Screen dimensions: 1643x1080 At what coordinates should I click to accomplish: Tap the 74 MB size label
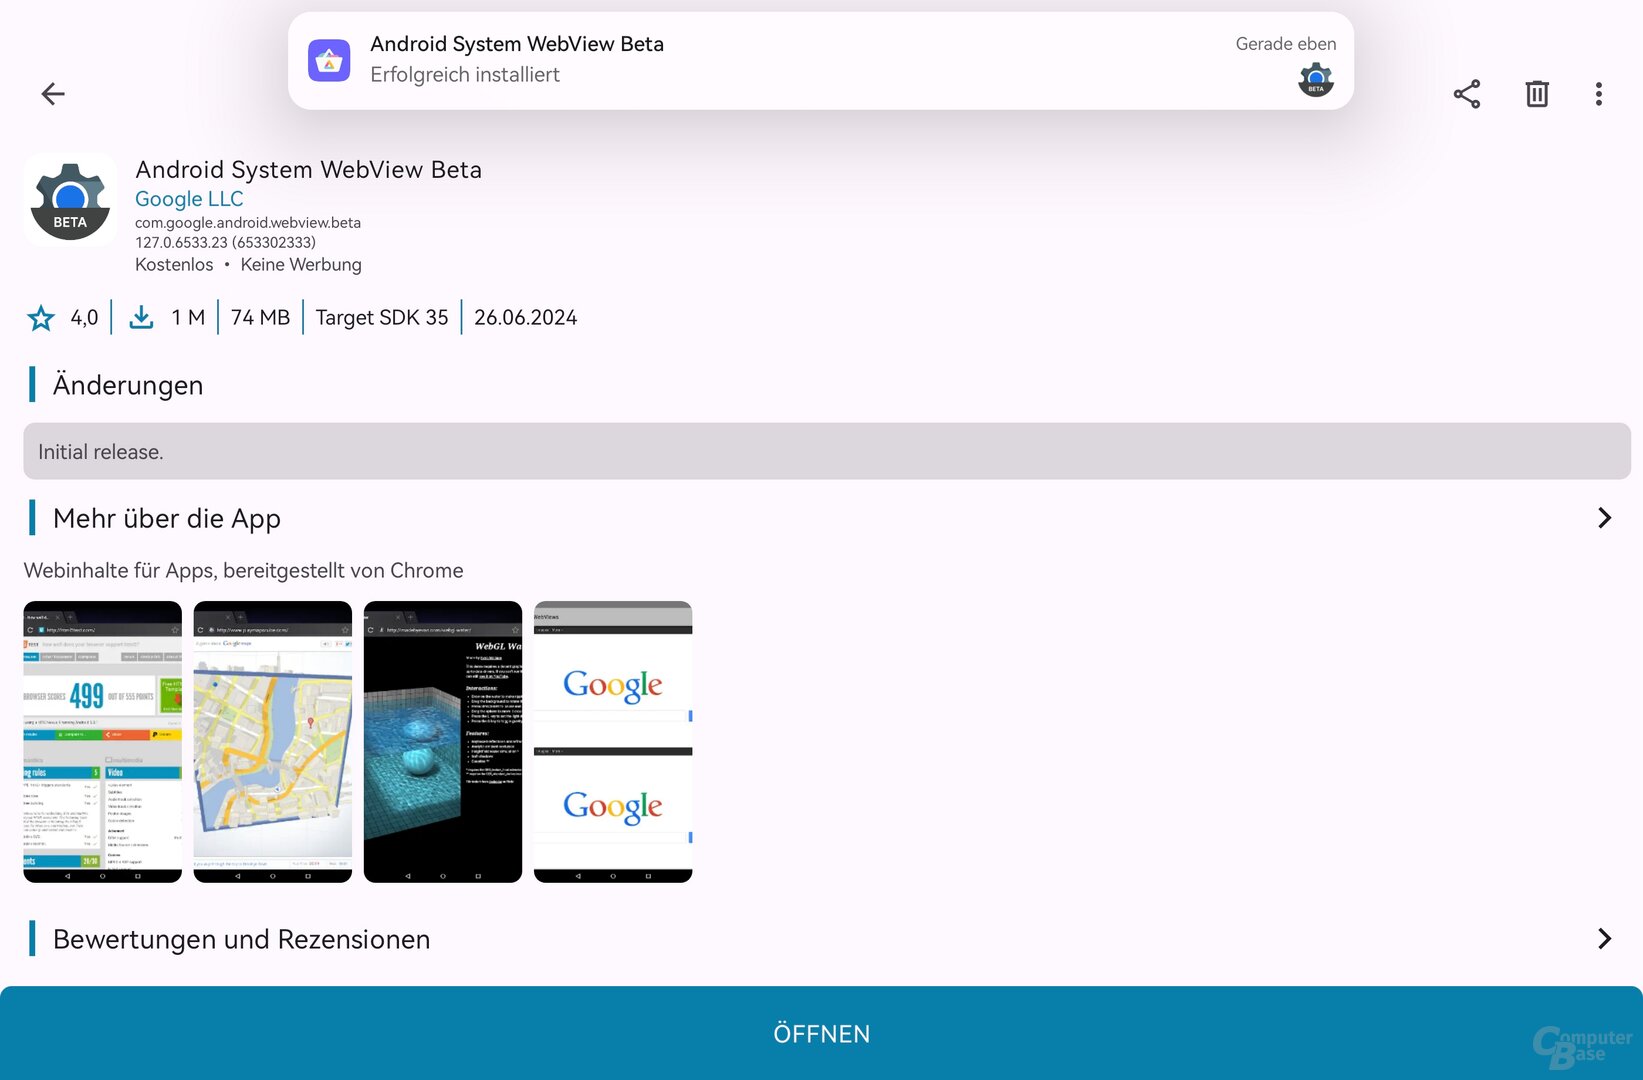pos(260,318)
